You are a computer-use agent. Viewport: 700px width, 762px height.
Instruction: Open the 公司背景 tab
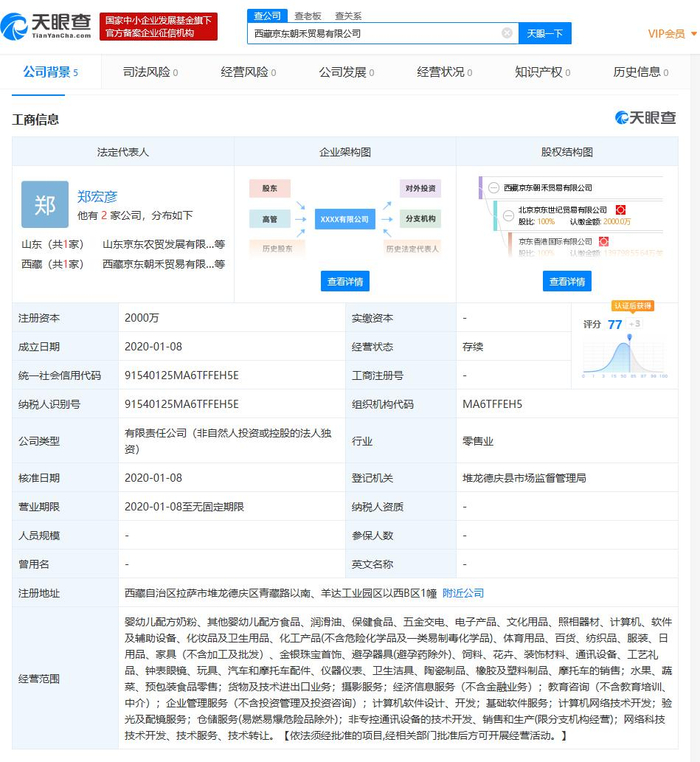click(51, 72)
